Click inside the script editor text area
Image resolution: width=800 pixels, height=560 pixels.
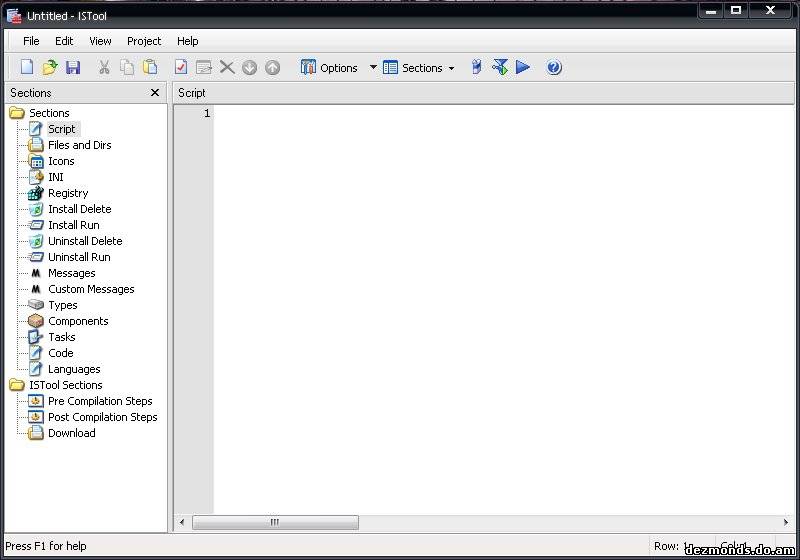point(500,300)
